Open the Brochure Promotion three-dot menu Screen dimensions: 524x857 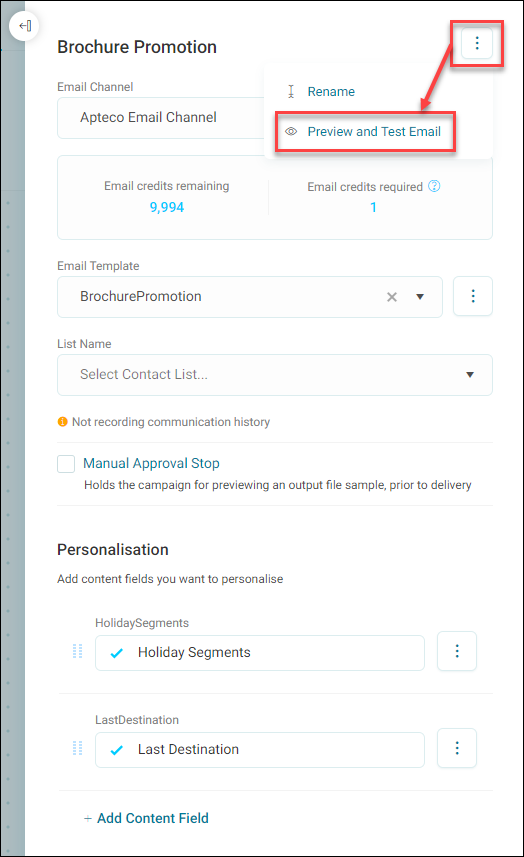point(477,43)
